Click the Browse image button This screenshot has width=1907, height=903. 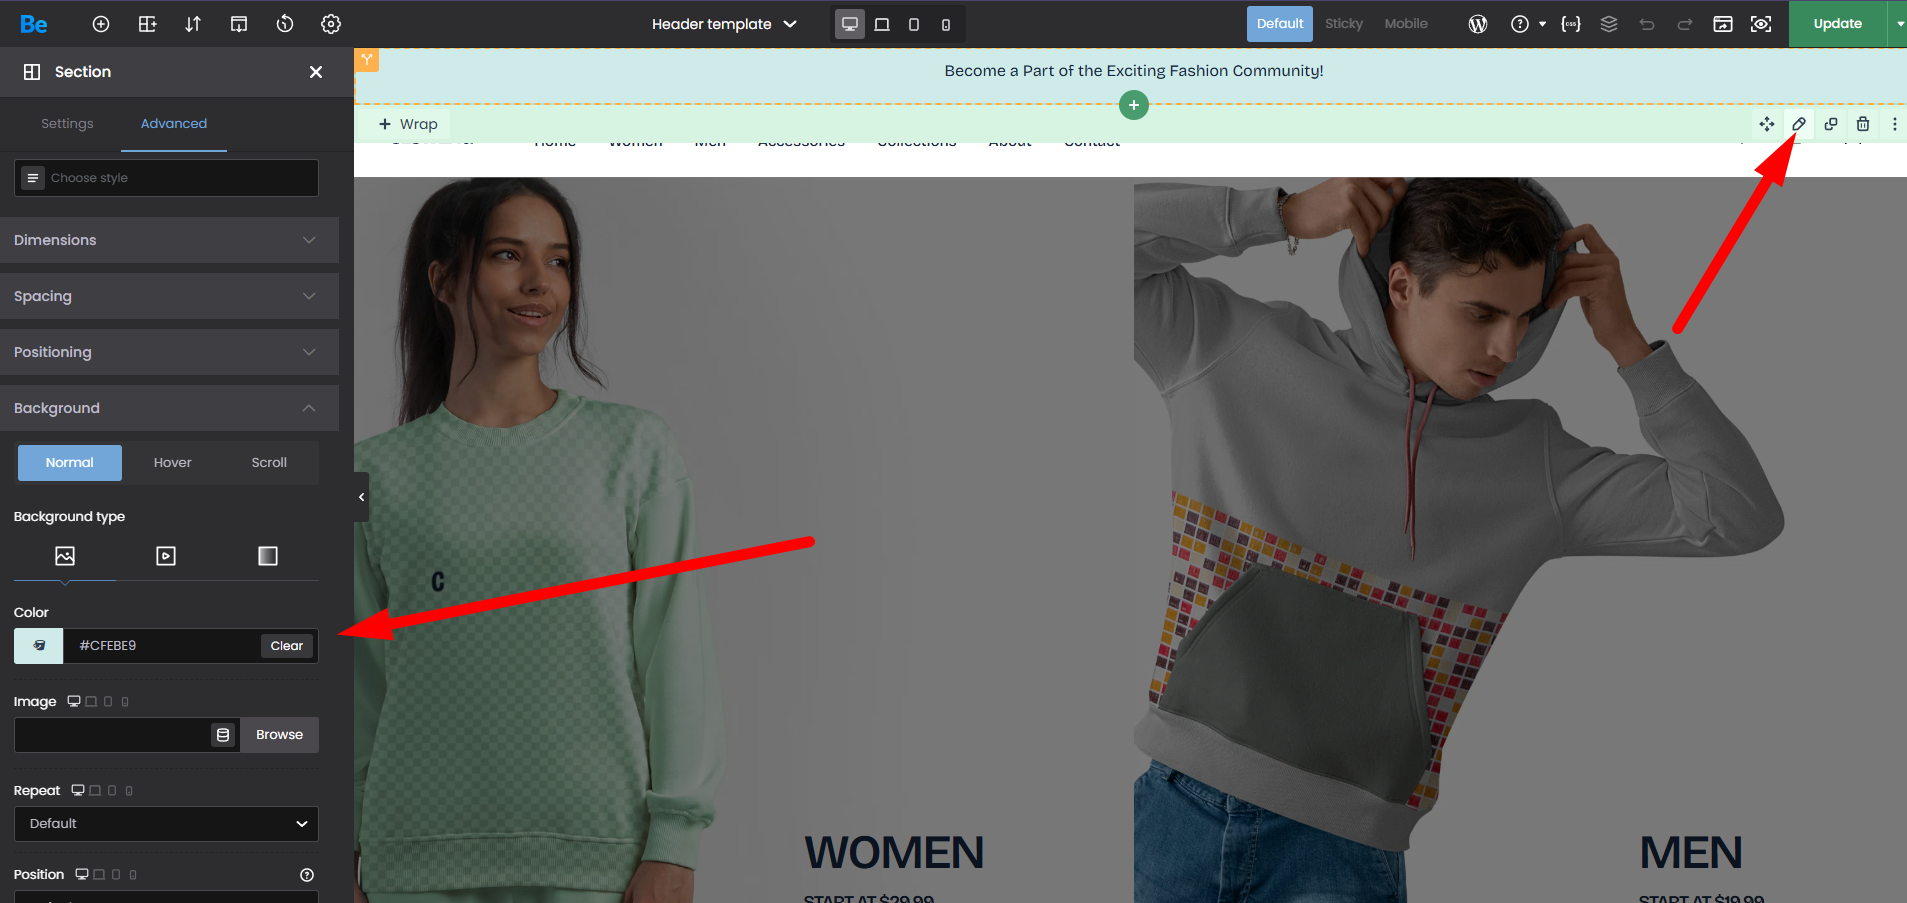point(279,735)
